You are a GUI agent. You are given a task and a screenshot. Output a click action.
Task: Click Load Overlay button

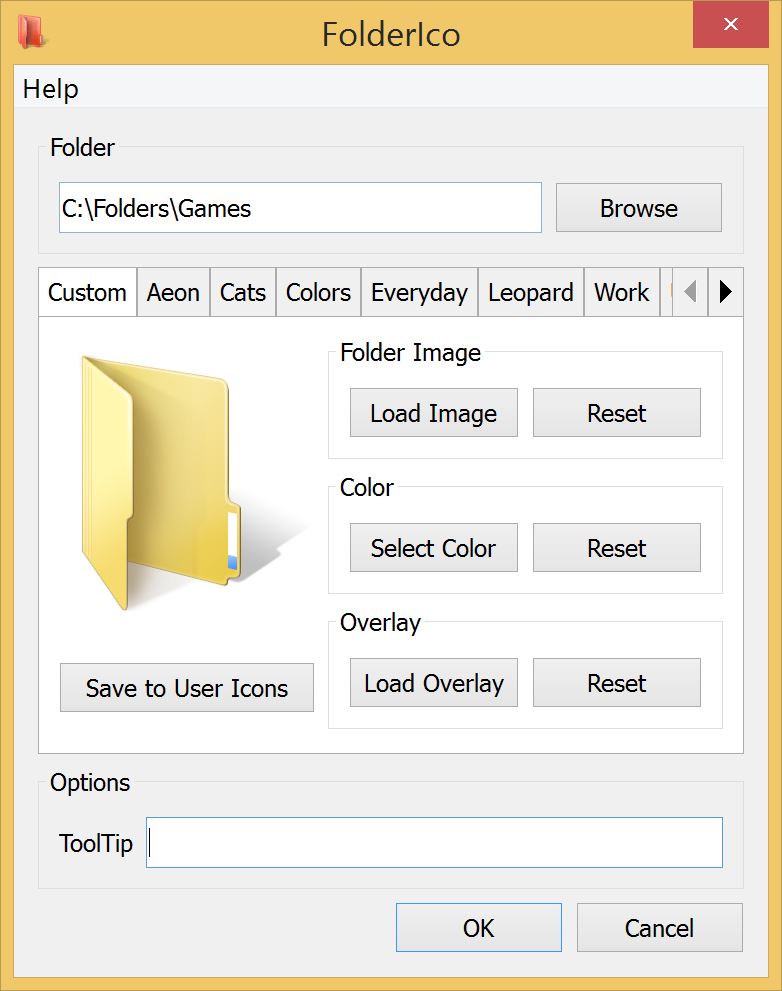point(433,683)
